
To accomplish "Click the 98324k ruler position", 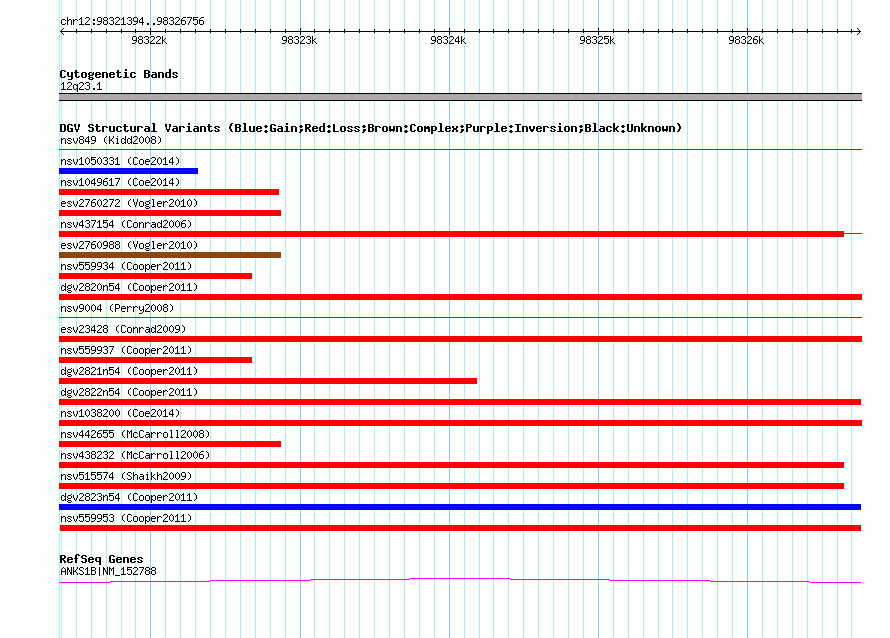I will coord(448,40).
